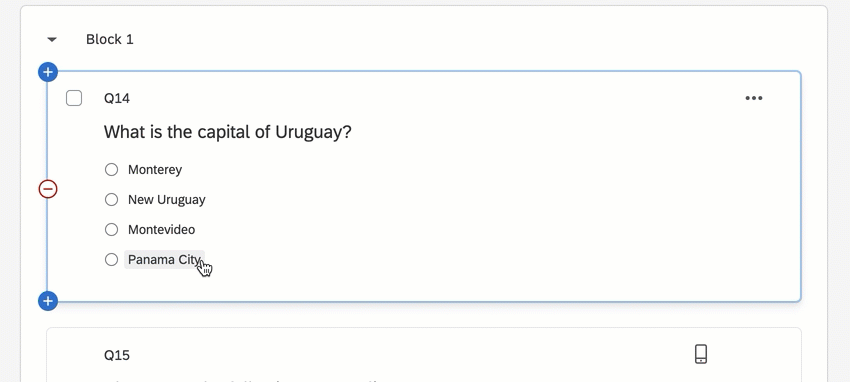Collapse Block 1 using the arrow
The width and height of the screenshot is (850, 382).
[52, 40]
